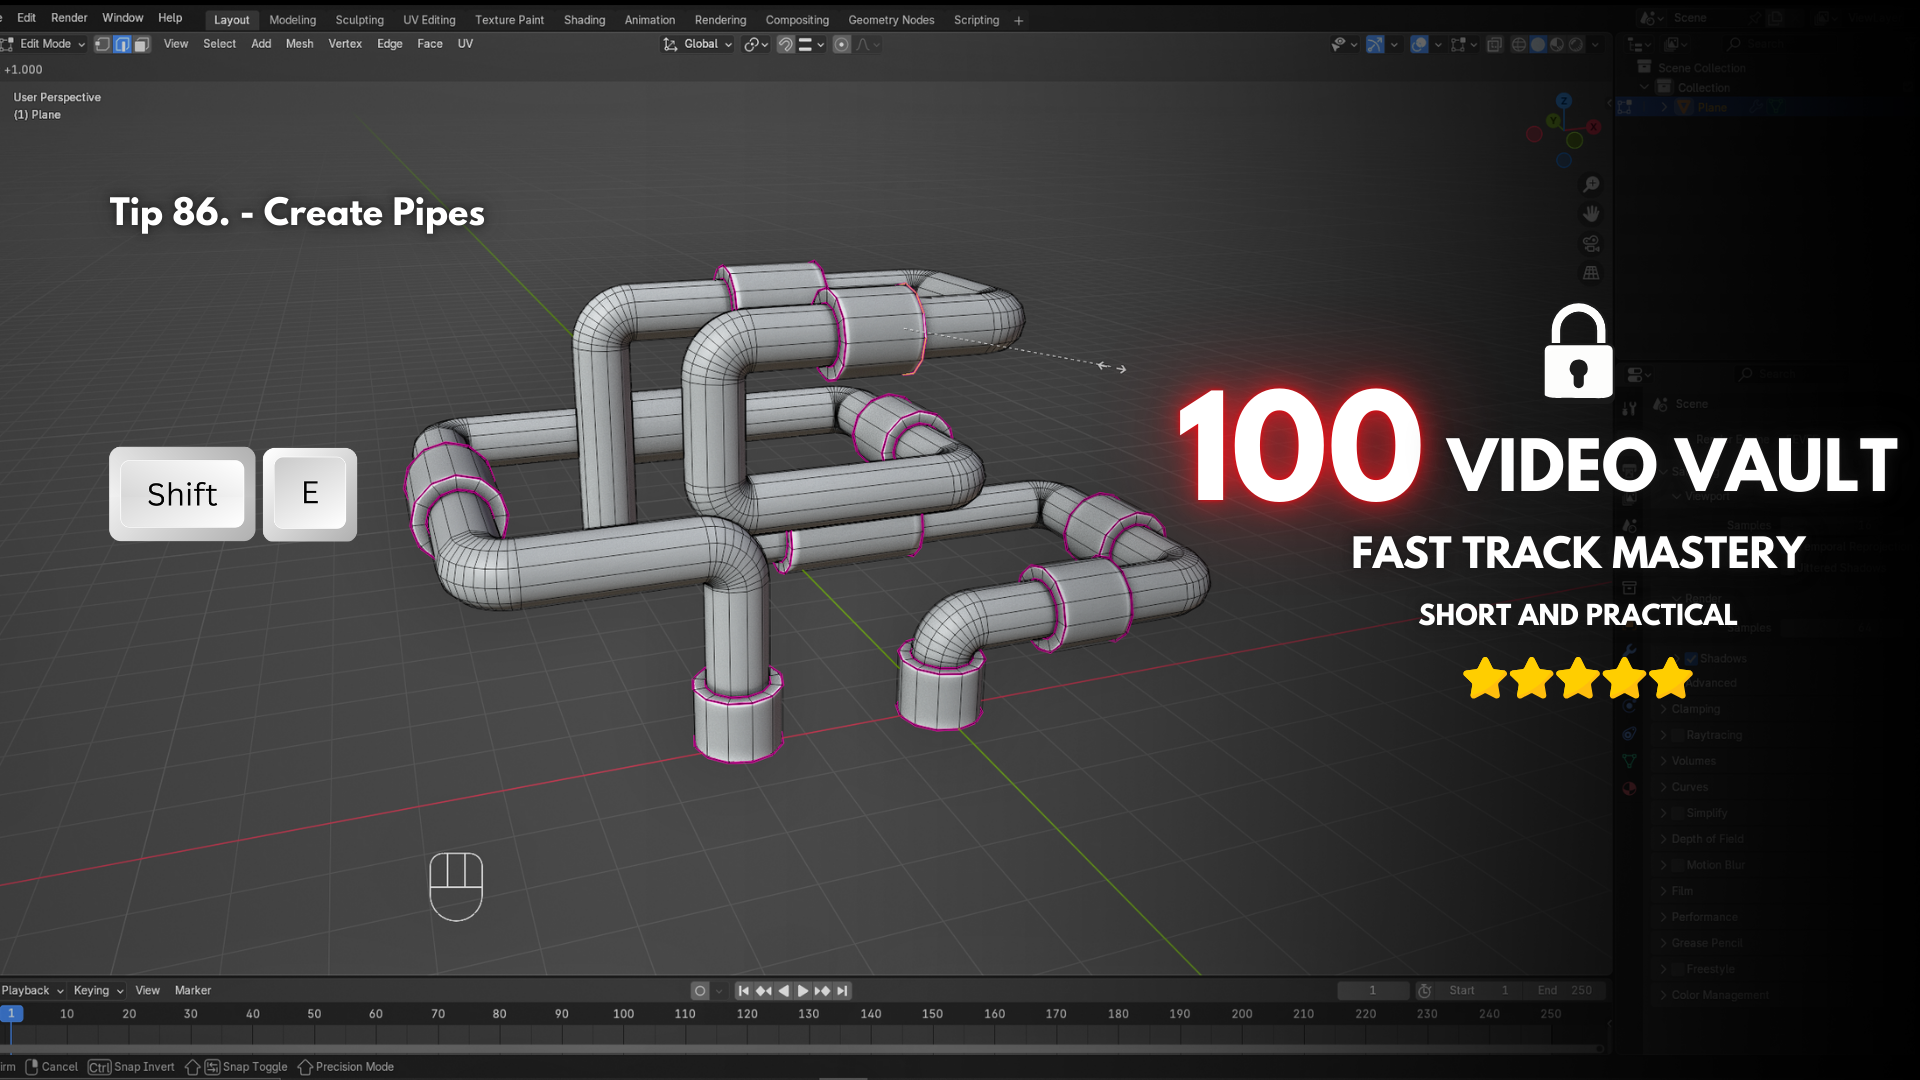Screen dimensions: 1920x1080
Task: Open the timeline View menu
Action: (147, 990)
